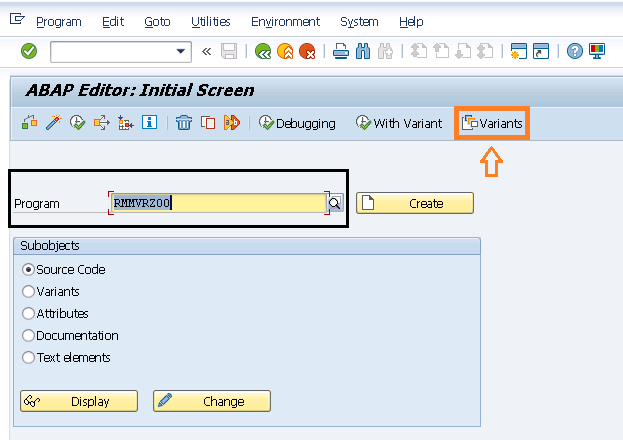Click the Where-Used List arrow icon
Viewport: 623px width, 440px height.
(x=102, y=123)
